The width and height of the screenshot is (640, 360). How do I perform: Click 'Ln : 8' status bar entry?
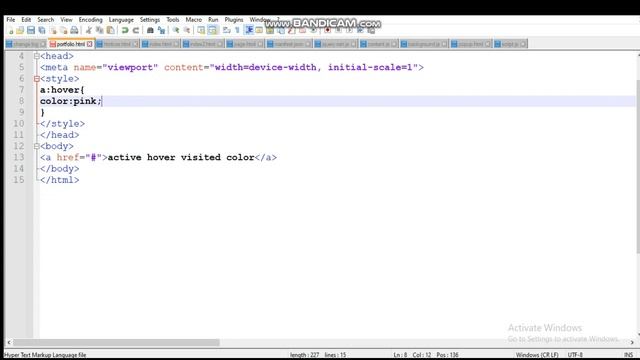pos(400,355)
